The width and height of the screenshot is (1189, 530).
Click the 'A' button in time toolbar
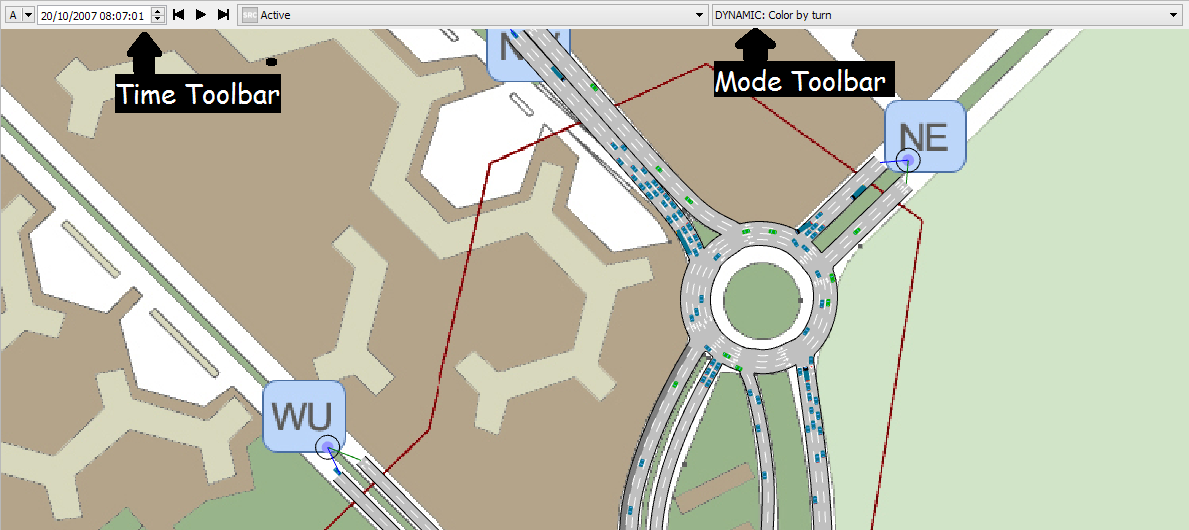click(x=12, y=15)
